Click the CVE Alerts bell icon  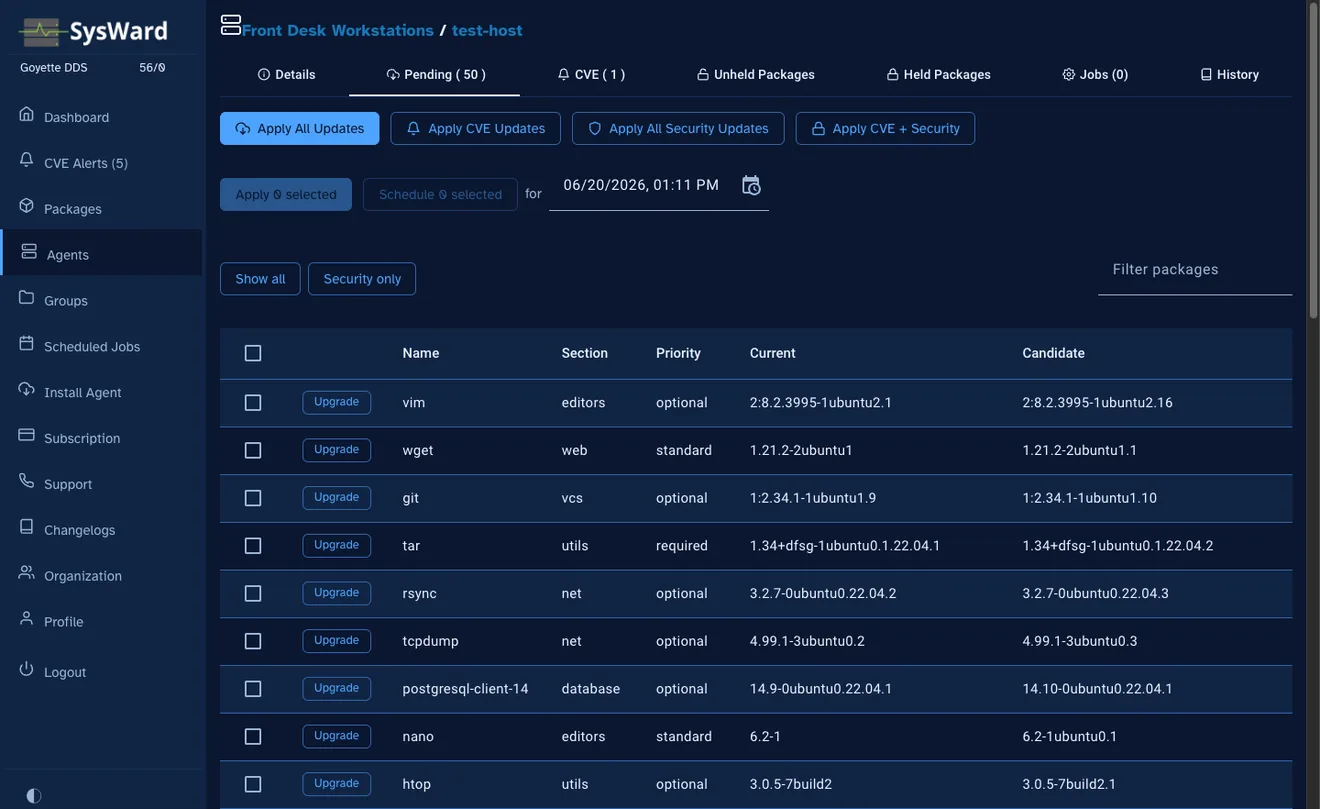(26, 160)
